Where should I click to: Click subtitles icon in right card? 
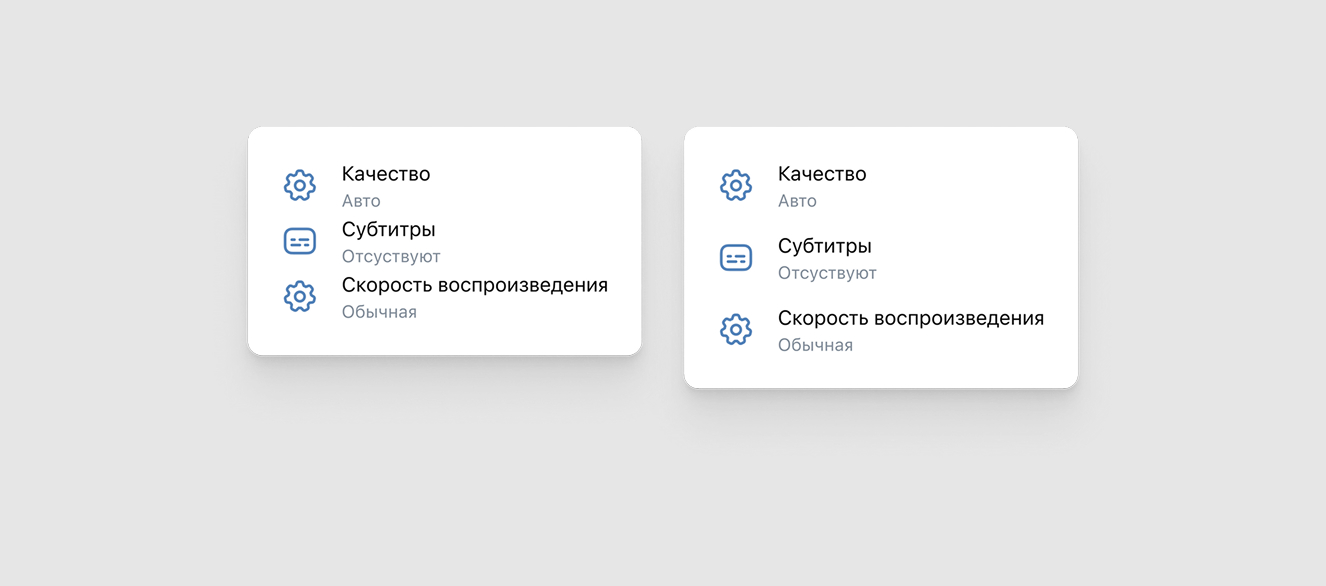click(x=736, y=257)
